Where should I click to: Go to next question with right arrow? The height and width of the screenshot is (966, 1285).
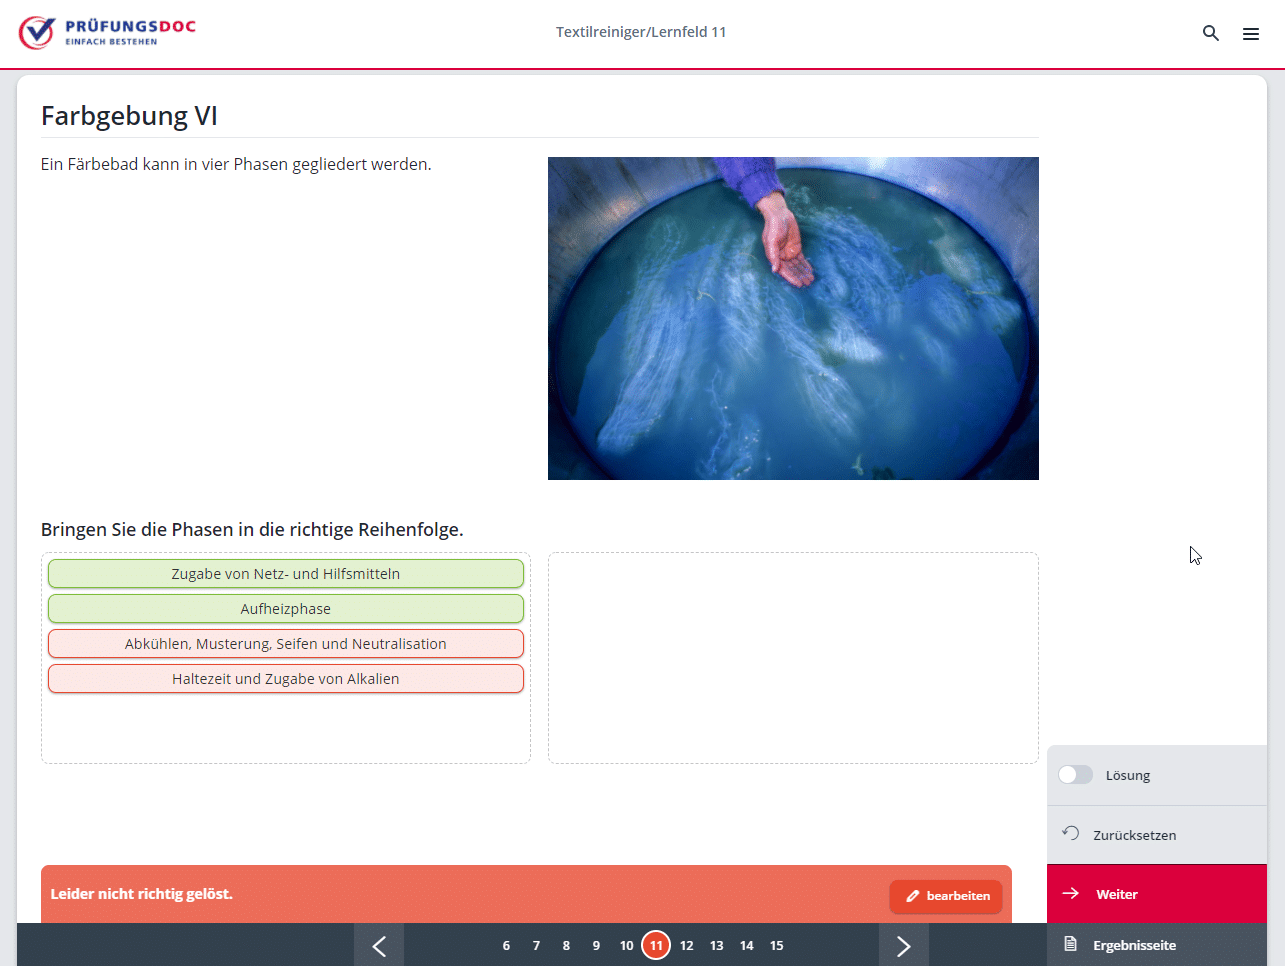point(903,946)
